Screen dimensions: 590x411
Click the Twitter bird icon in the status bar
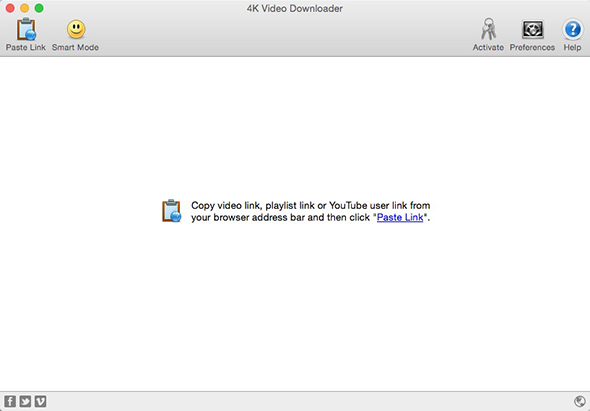[x=25, y=401]
